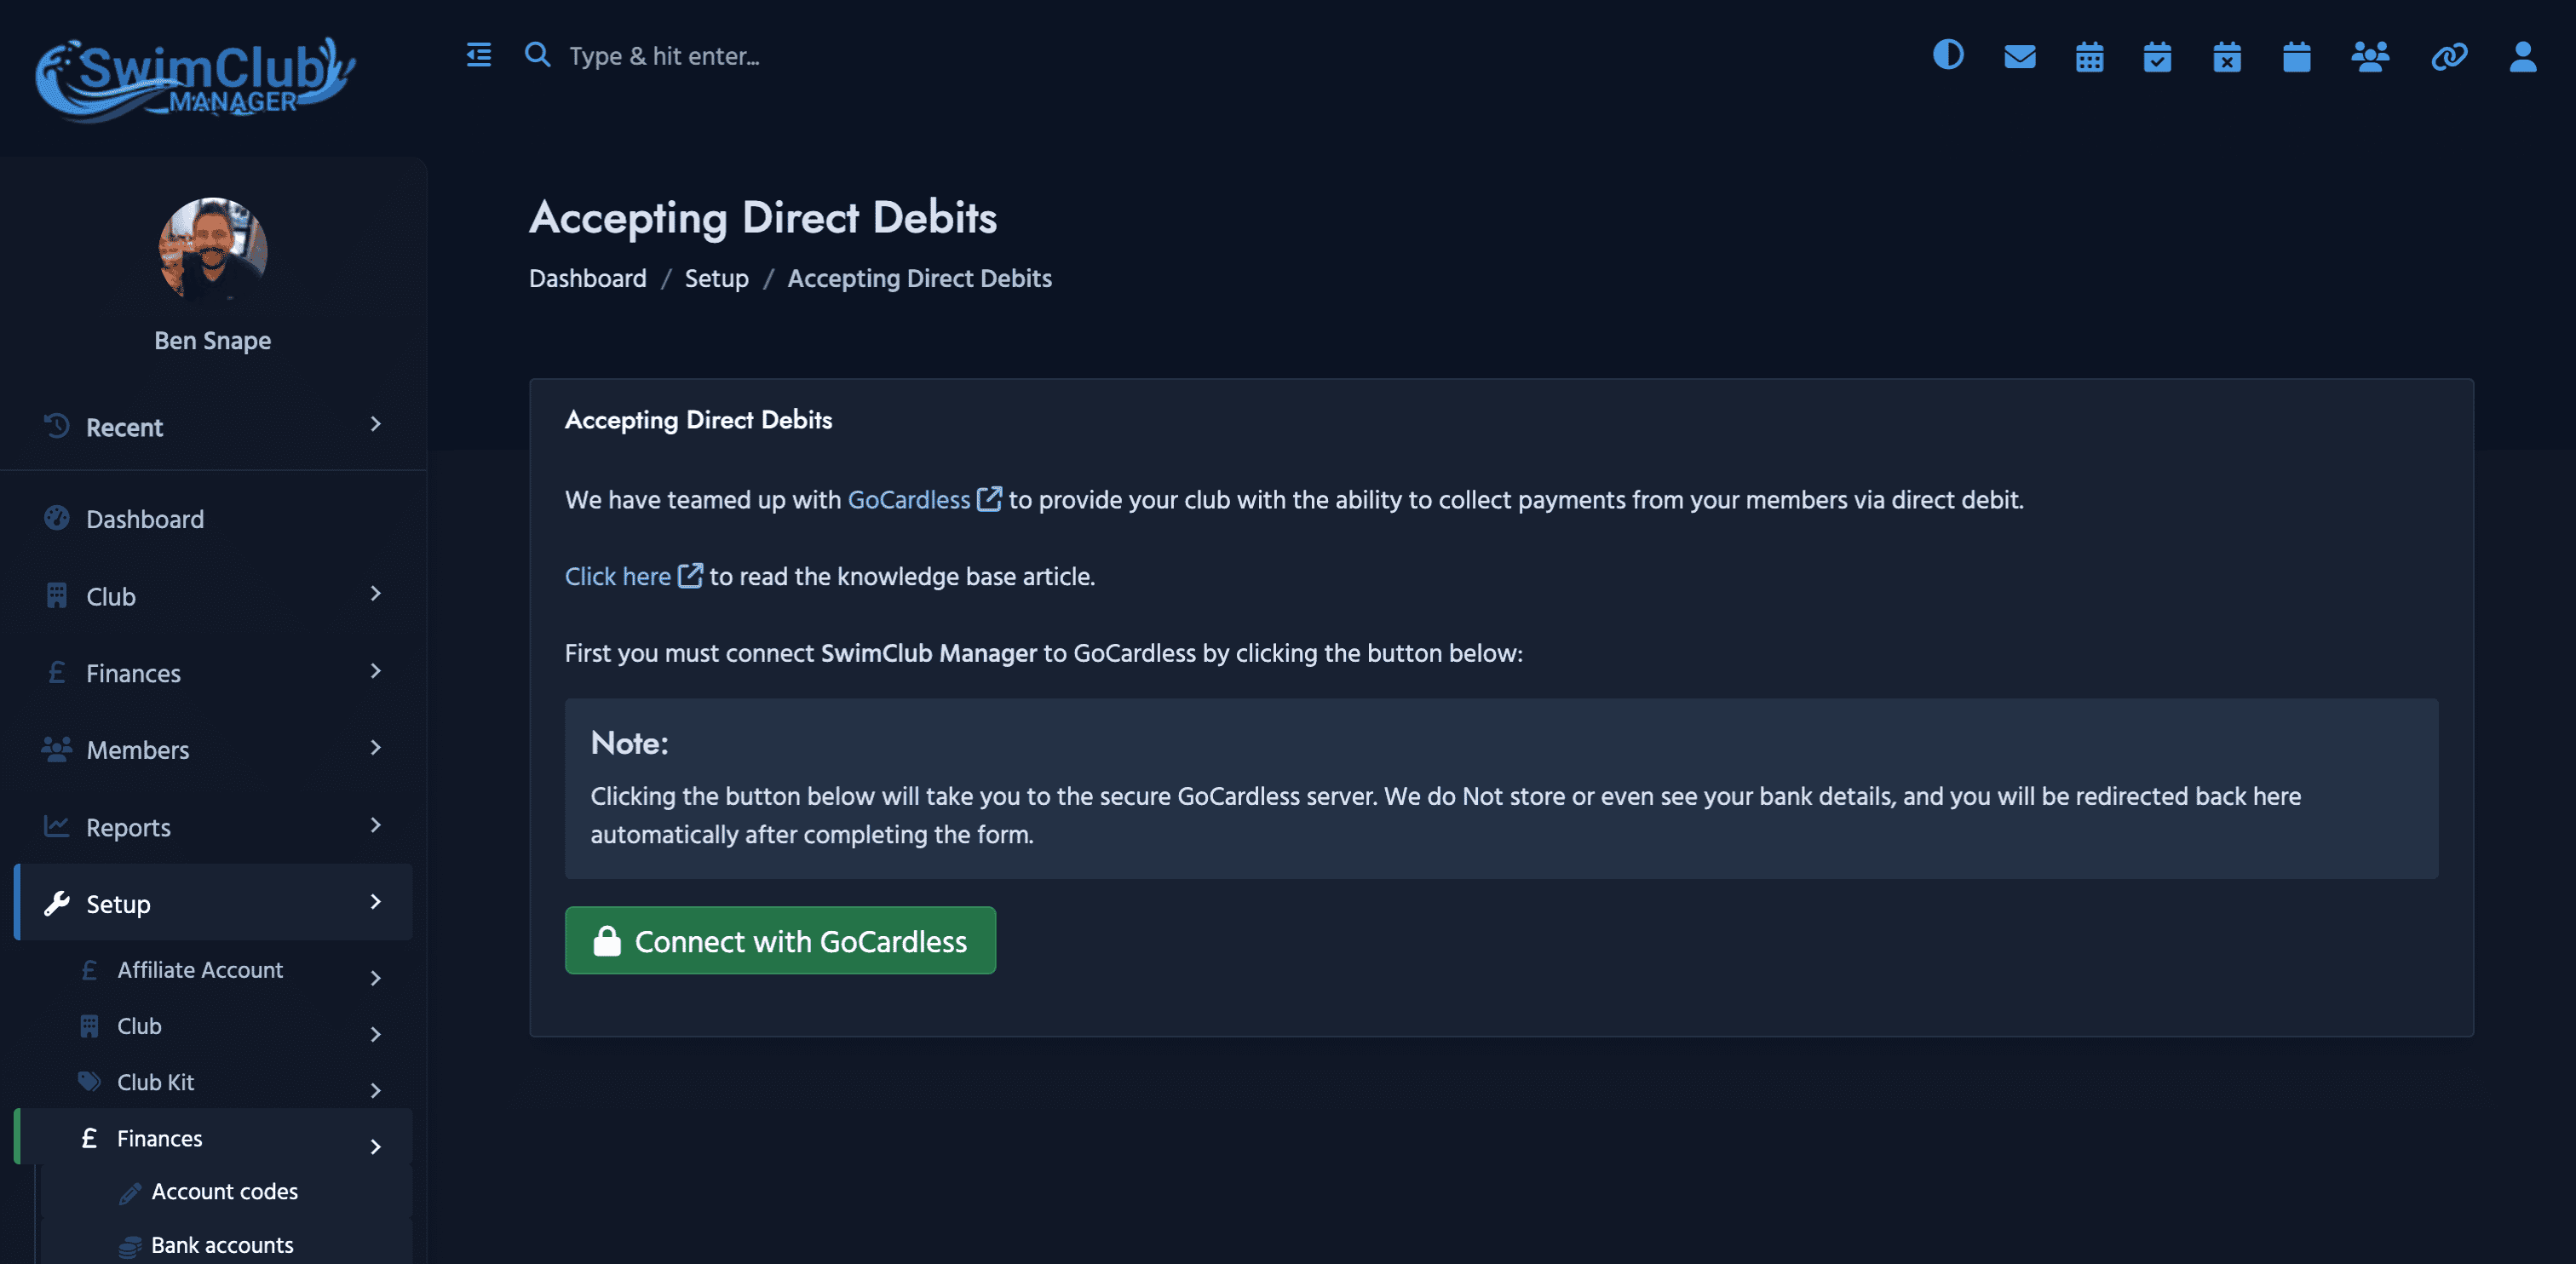Open the calendar cross icon in header
Screen dimensions: 2576x1264
[2227, 56]
